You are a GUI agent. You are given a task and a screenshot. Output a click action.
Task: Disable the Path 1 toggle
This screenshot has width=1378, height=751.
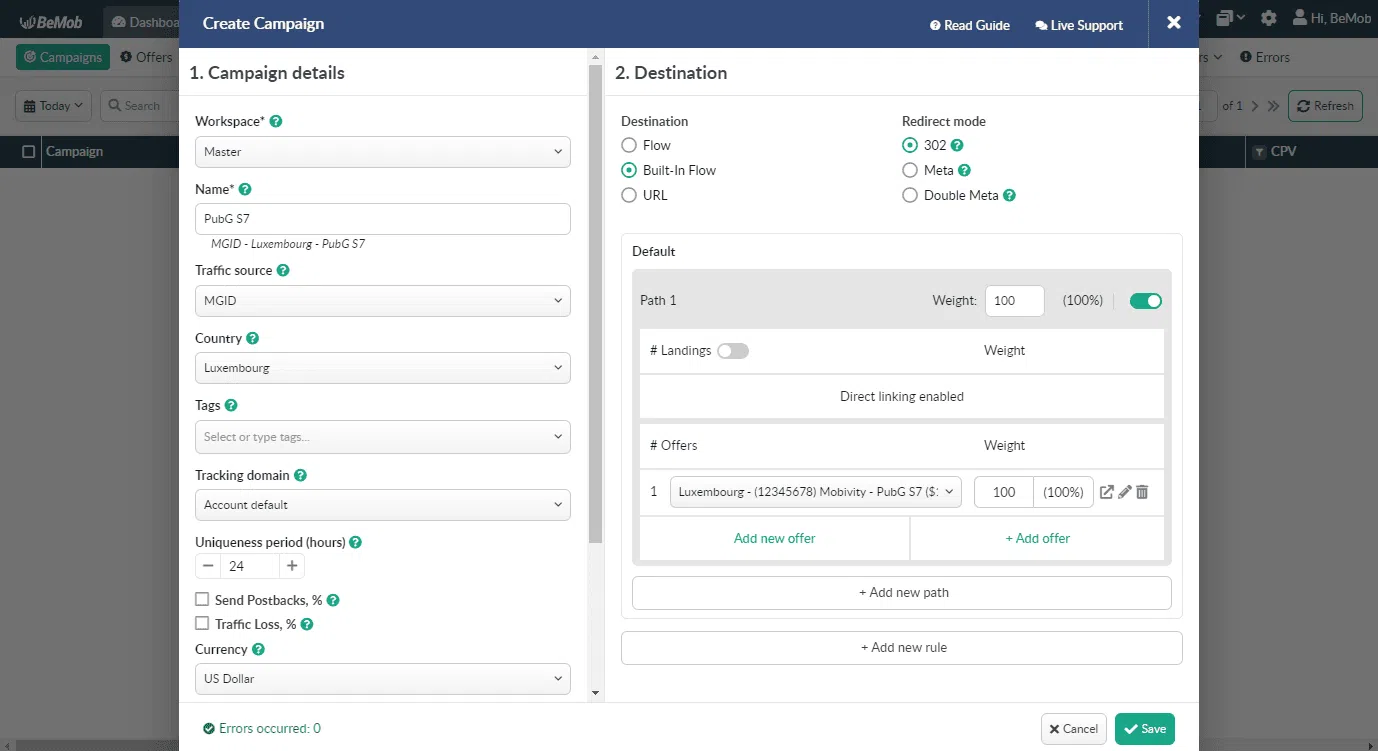tap(1146, 301)
